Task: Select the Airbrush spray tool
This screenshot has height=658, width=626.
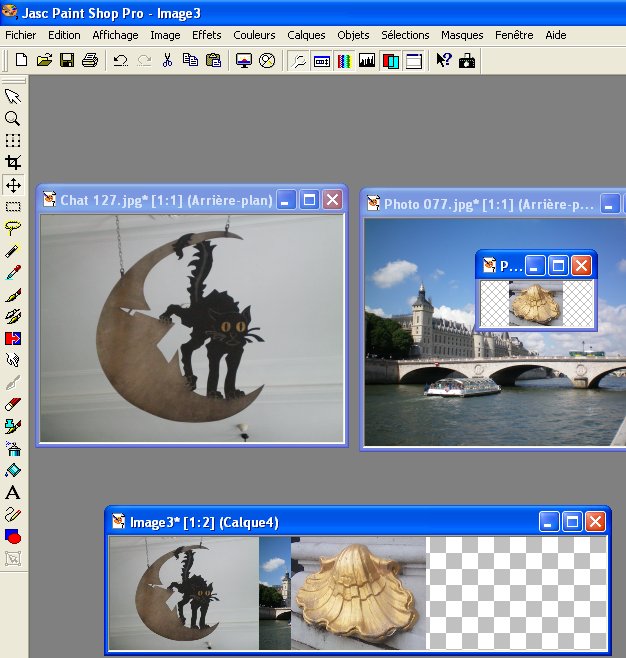Action: click(13, 448)
